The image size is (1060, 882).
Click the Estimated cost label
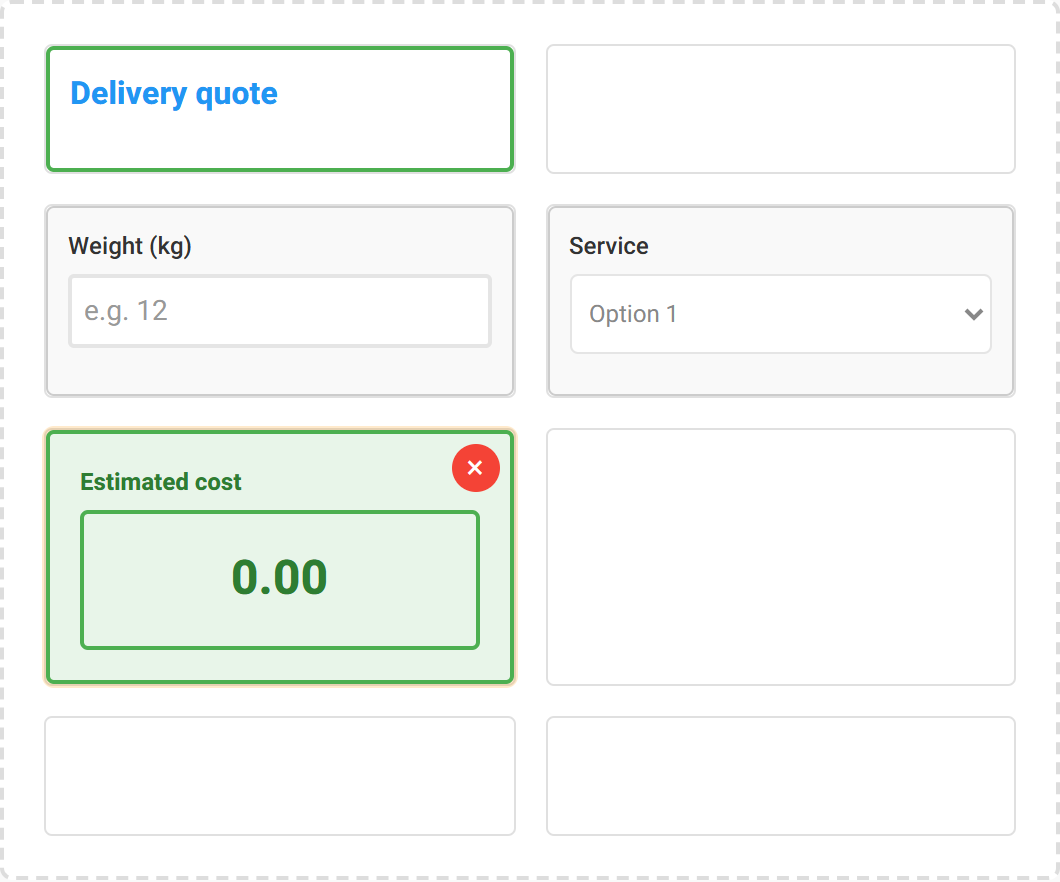pyautogui.click(x=161, y=482)
